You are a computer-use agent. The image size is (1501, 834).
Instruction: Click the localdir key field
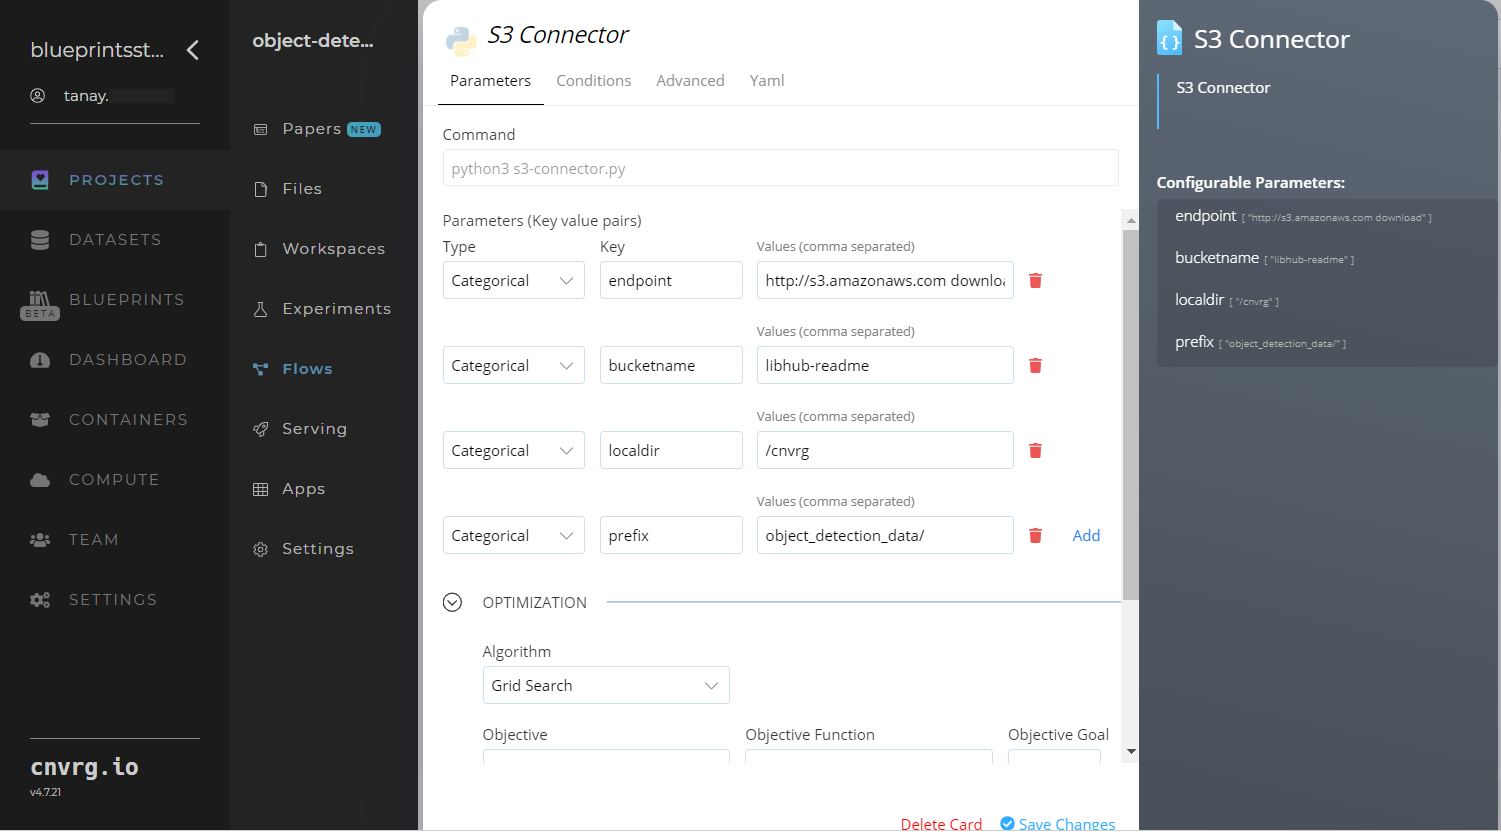pos(671,450)
